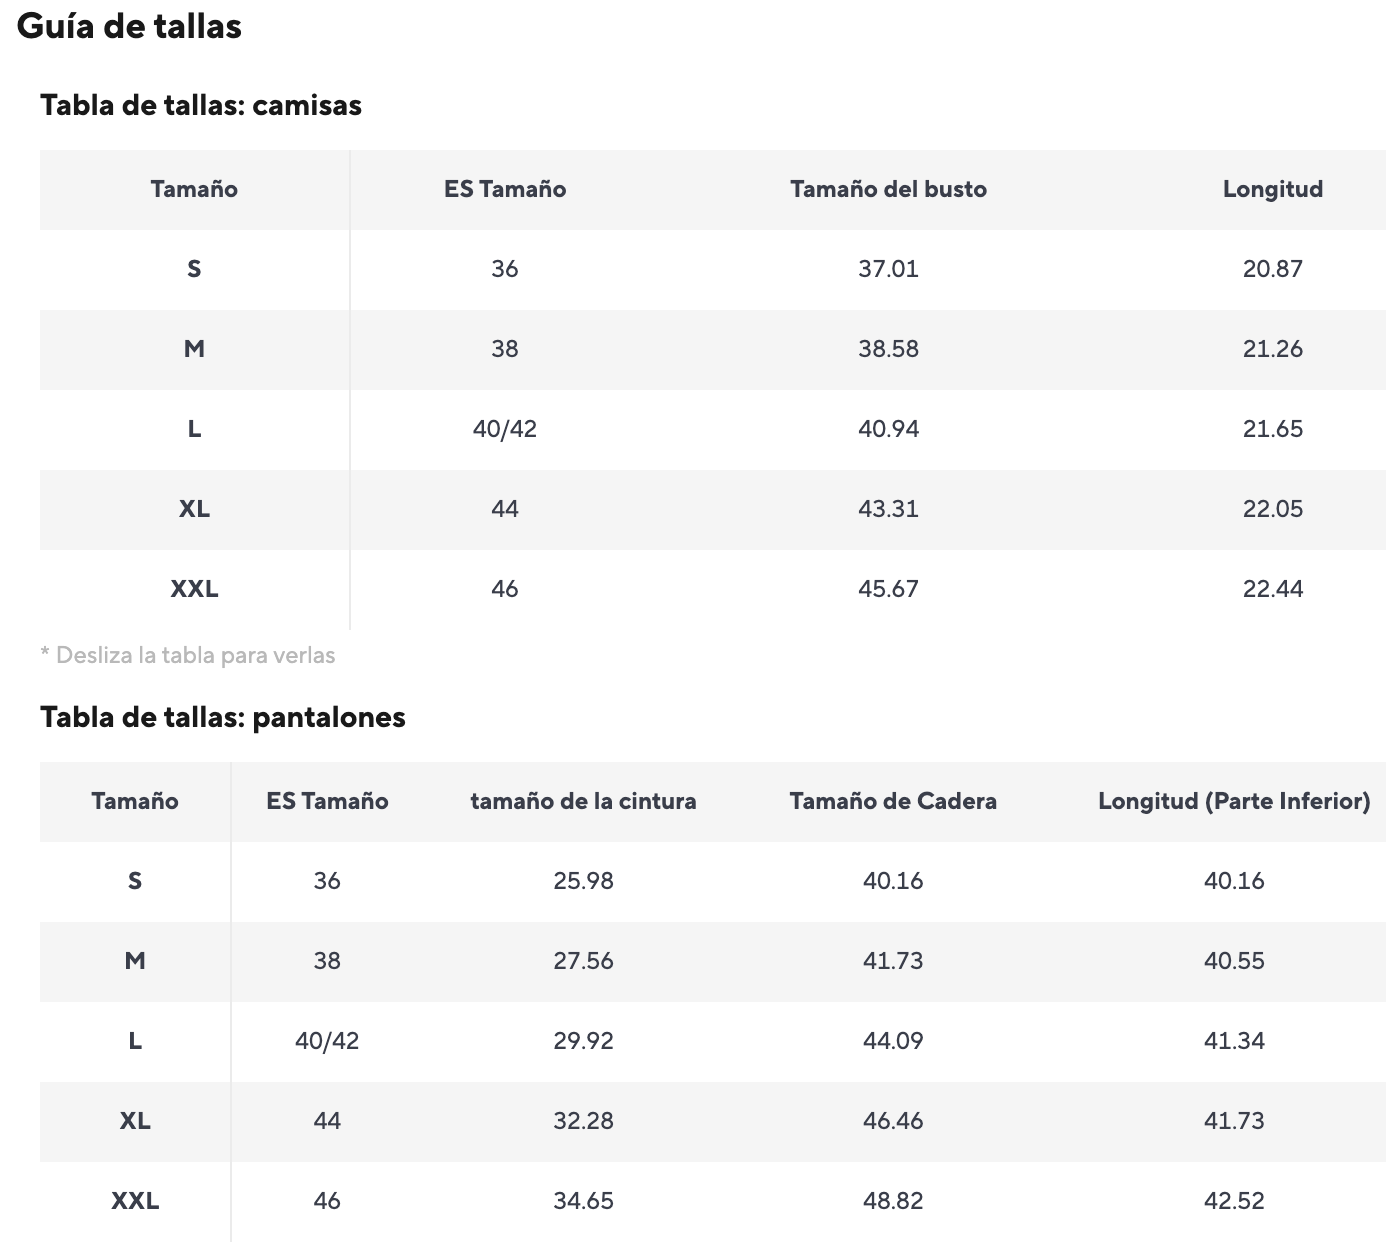
Task: Select the Tabla de tallas: camisas title
Action: (x=201, y=105)
